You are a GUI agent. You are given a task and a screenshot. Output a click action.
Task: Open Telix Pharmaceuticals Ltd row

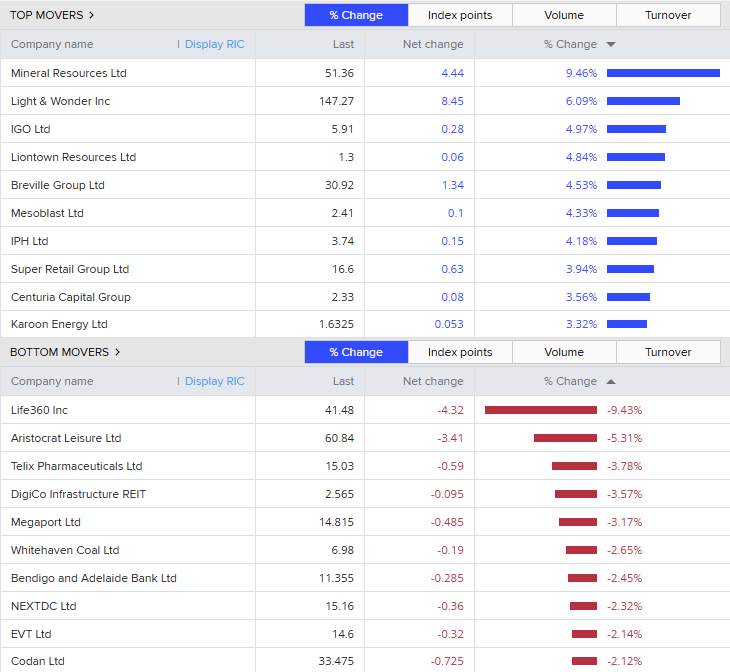(x=77, y=466)
